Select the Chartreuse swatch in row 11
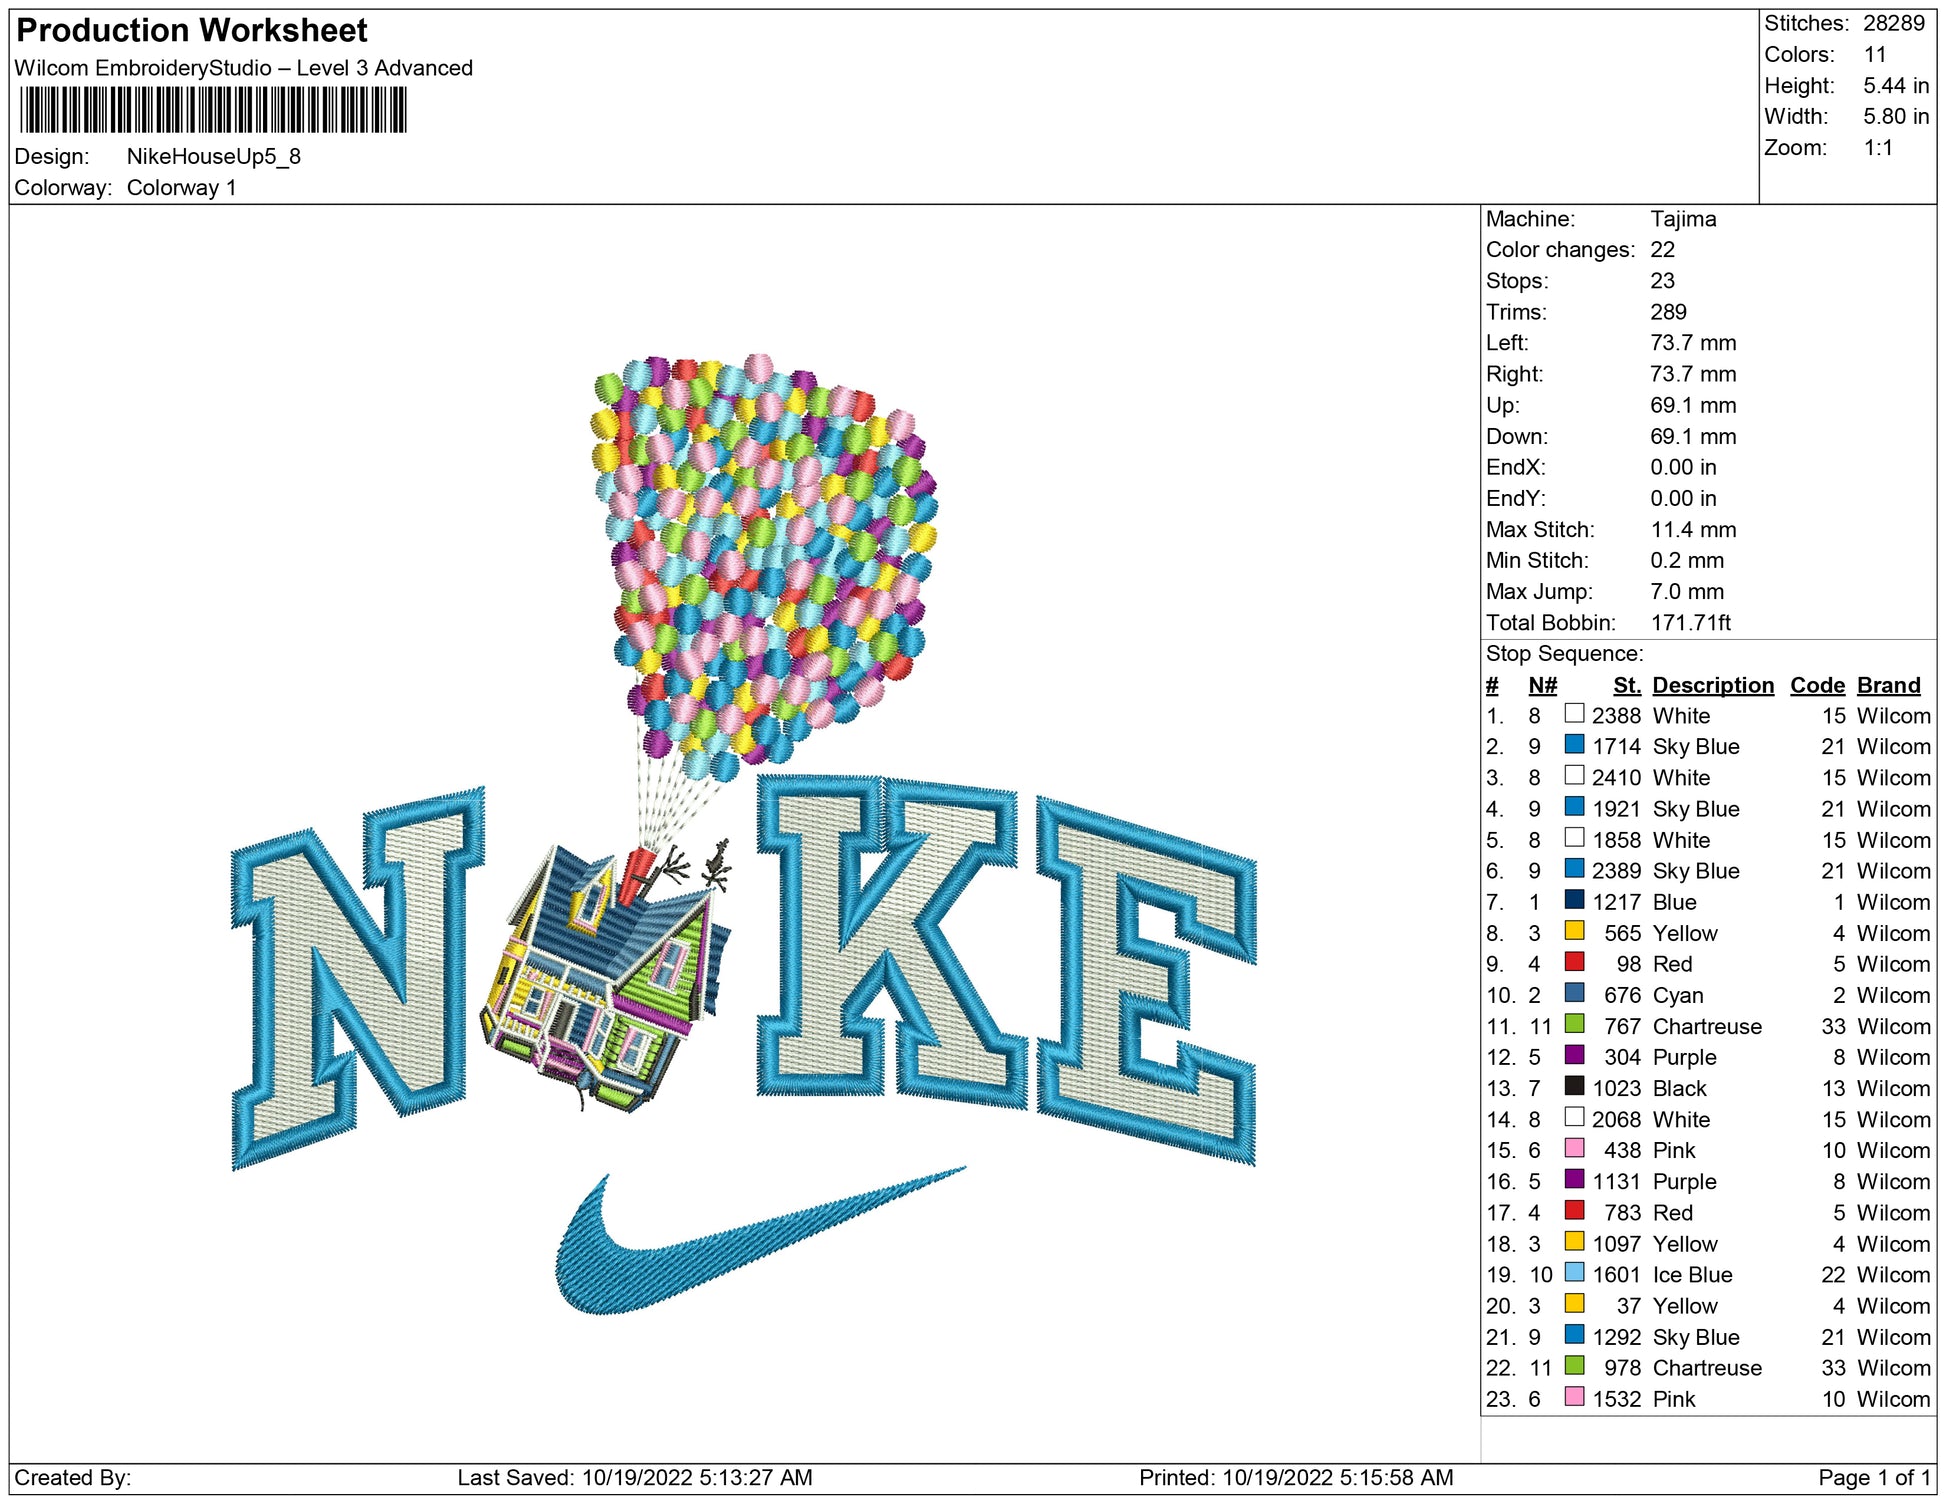The height and width of the screenshot is (1497, 1946). tap(1574, 1023)
